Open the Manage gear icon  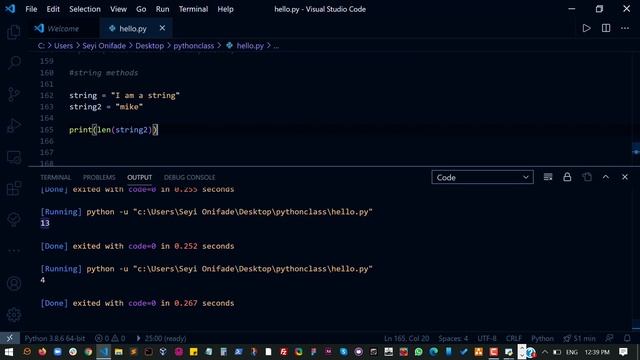pos(14,315)
